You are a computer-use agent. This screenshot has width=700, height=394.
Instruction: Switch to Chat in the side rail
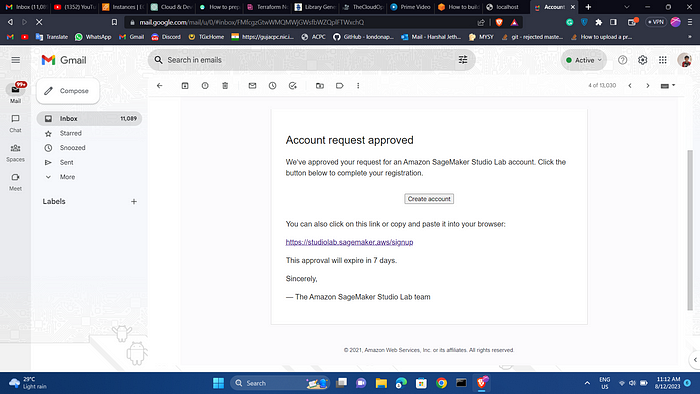pos(16,123)
